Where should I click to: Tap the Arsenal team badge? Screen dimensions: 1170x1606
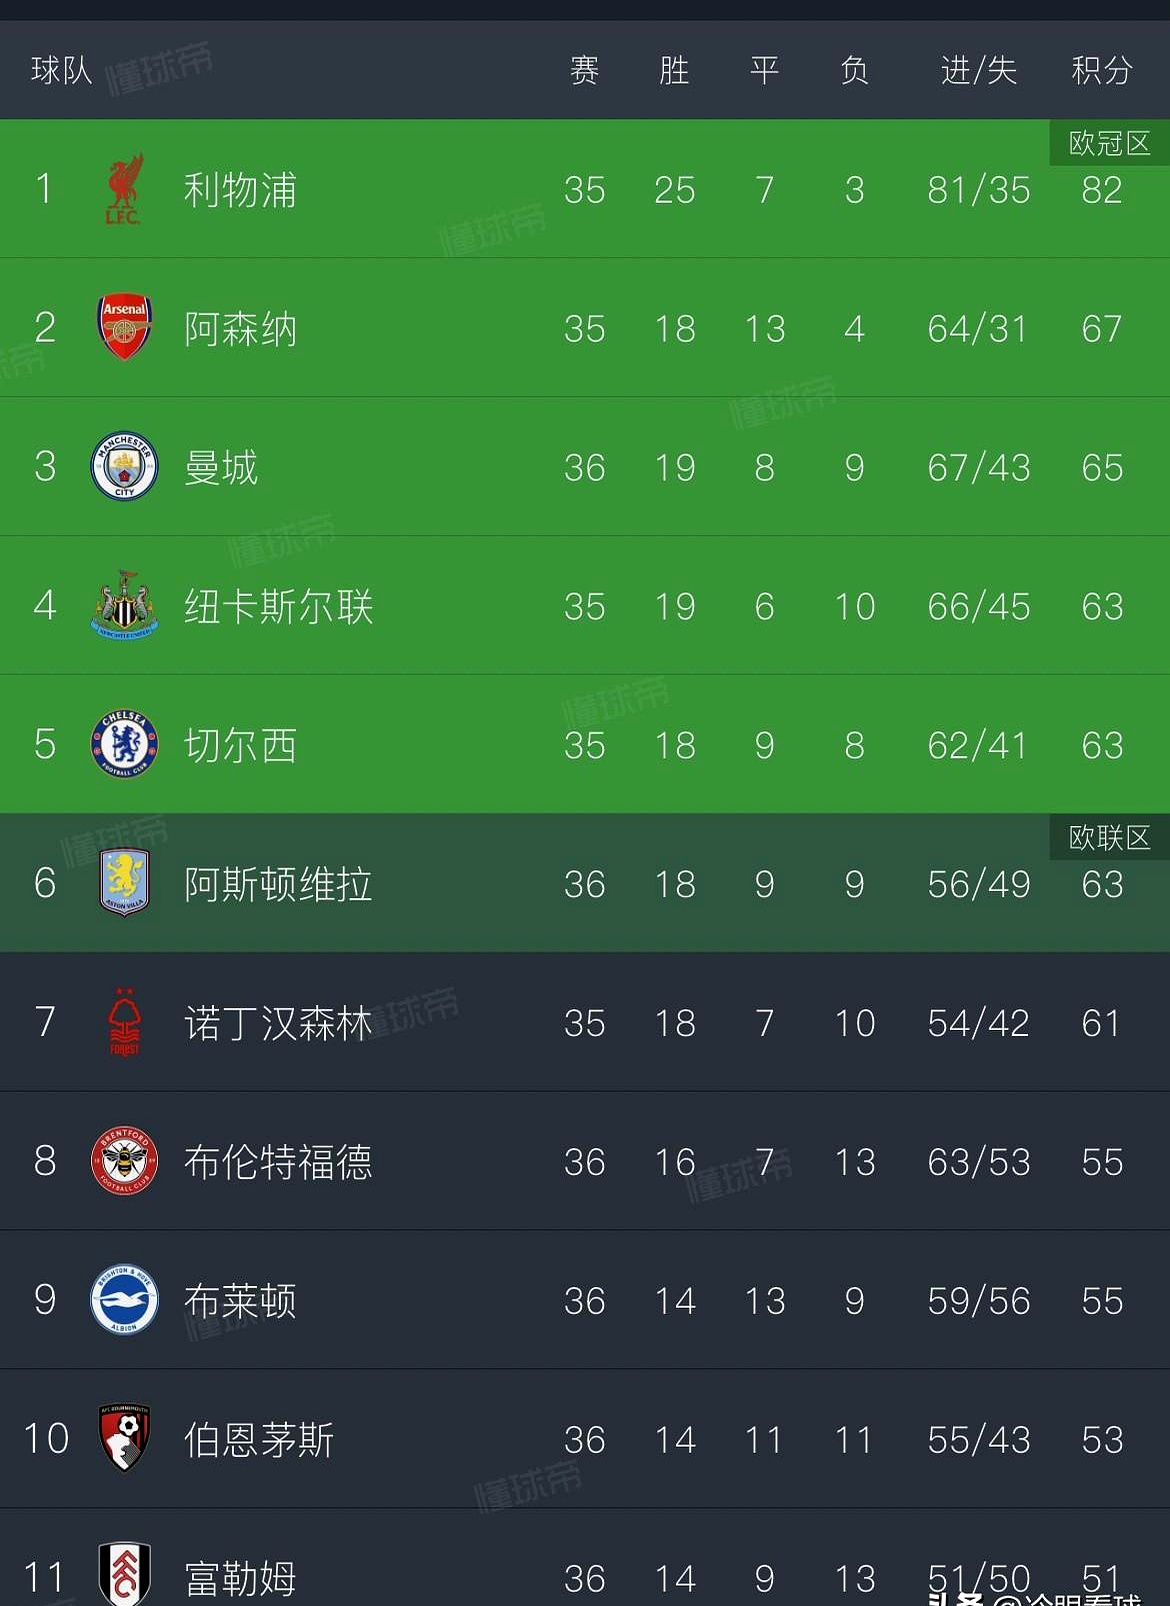(x=124, y=327)
